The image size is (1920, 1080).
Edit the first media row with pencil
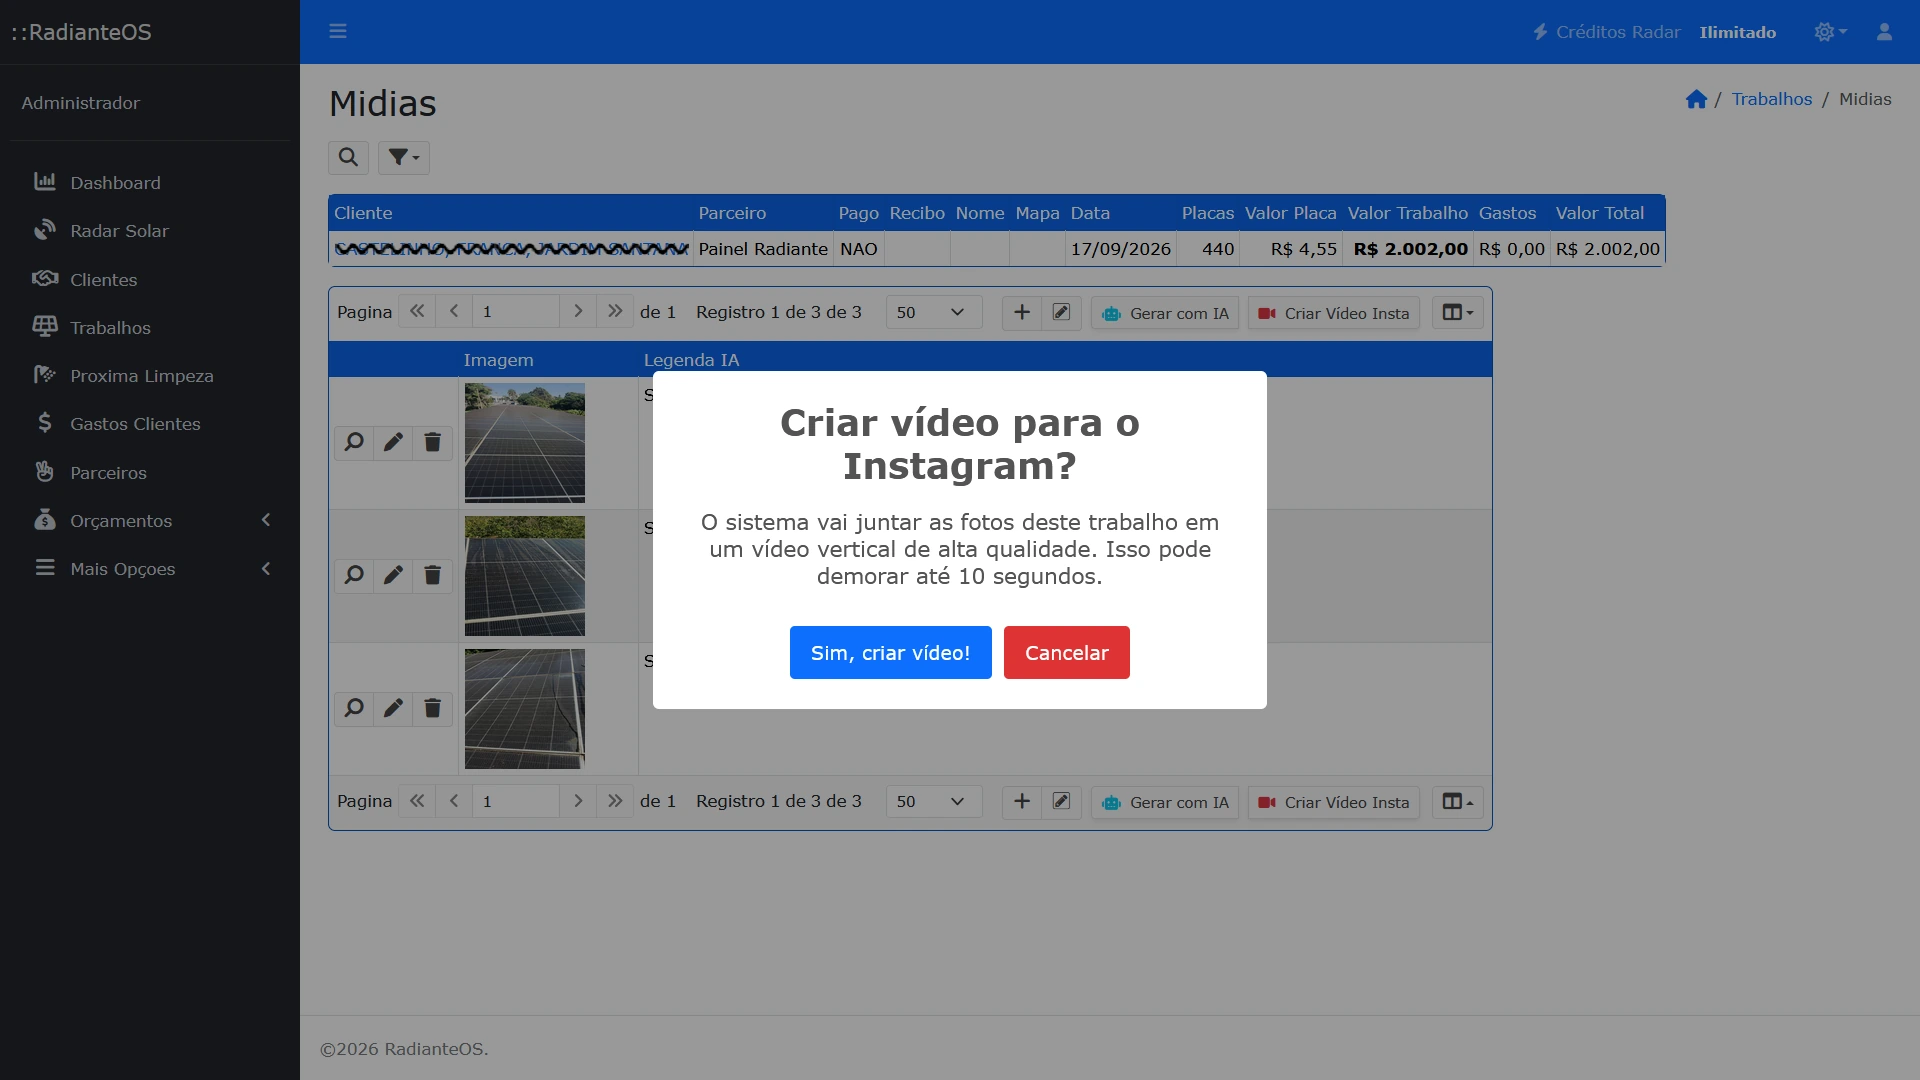[393, 442]
